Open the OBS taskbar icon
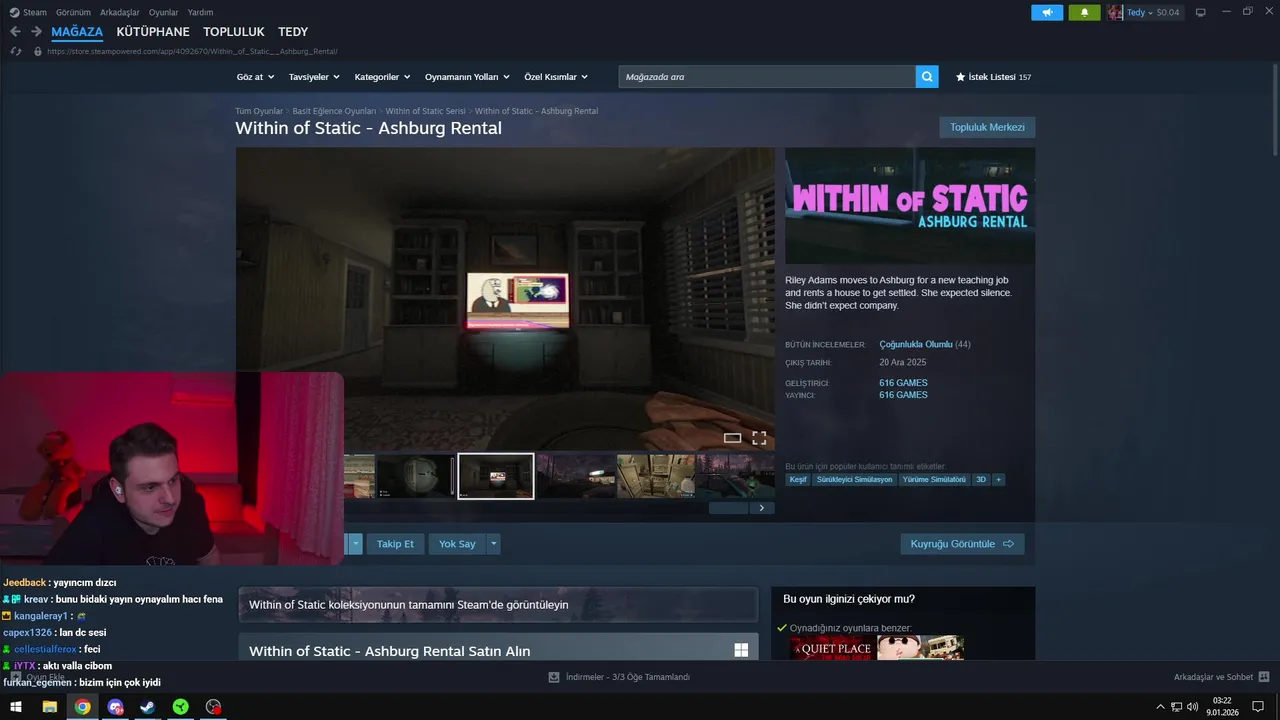Viewport: 1280px width, 720px height. [x=213, y=707]
